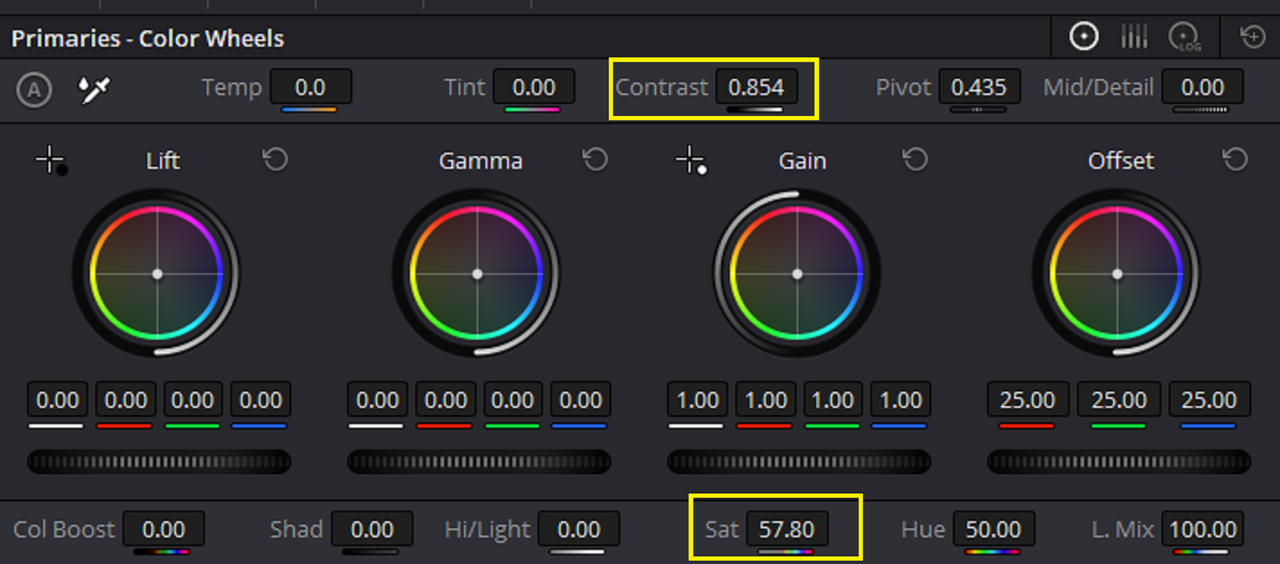1280x564 pixels.
Task: Switch to Primaries Bars mode icon
Action: 1134,37
